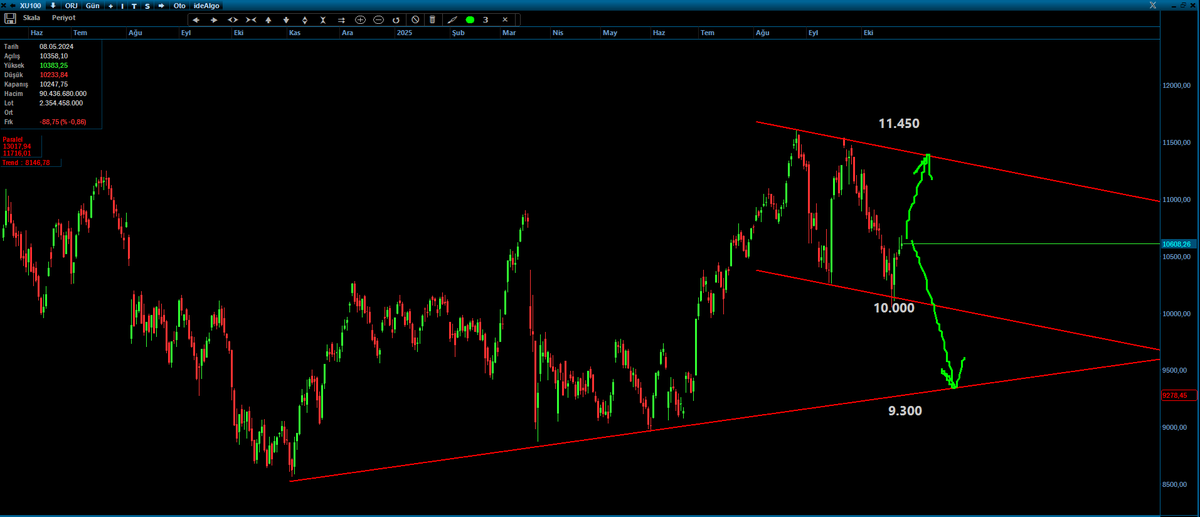The height and width of the screenshot is (517, 1200).
Task: Delete drawings with the trash icon
Action: 432,20
